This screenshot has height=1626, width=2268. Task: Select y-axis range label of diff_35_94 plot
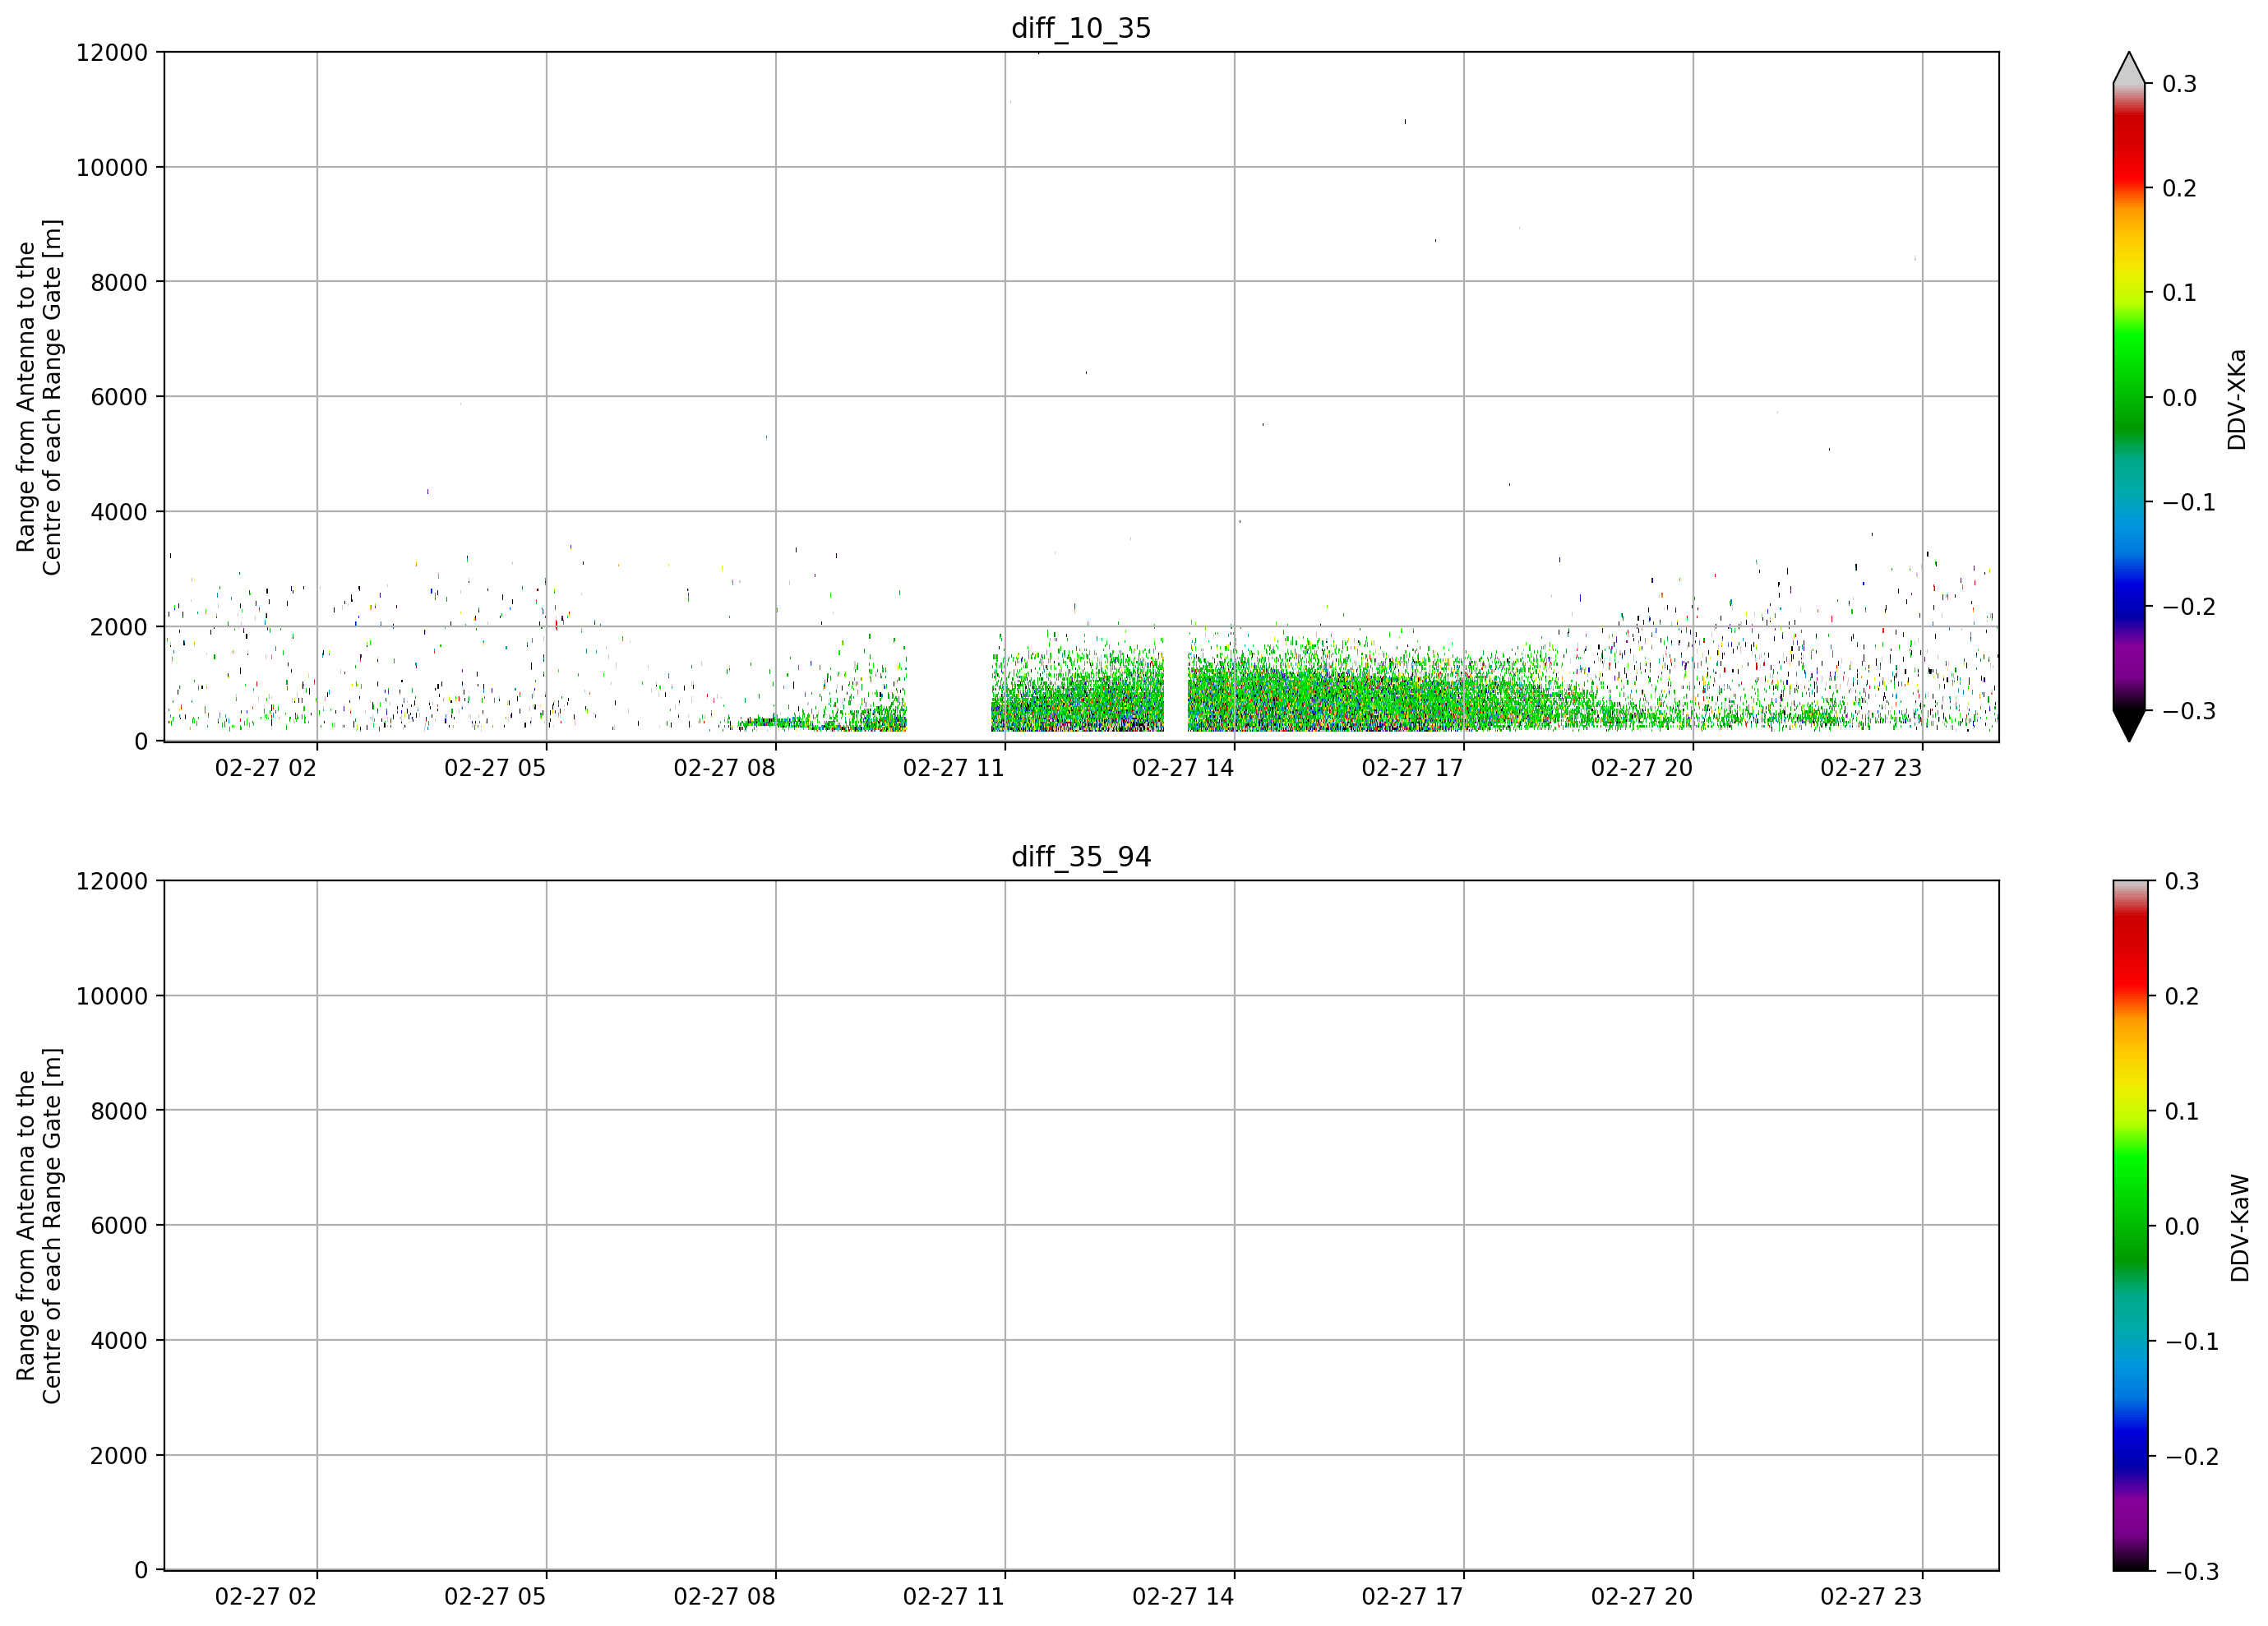[x=39, y=1225]
